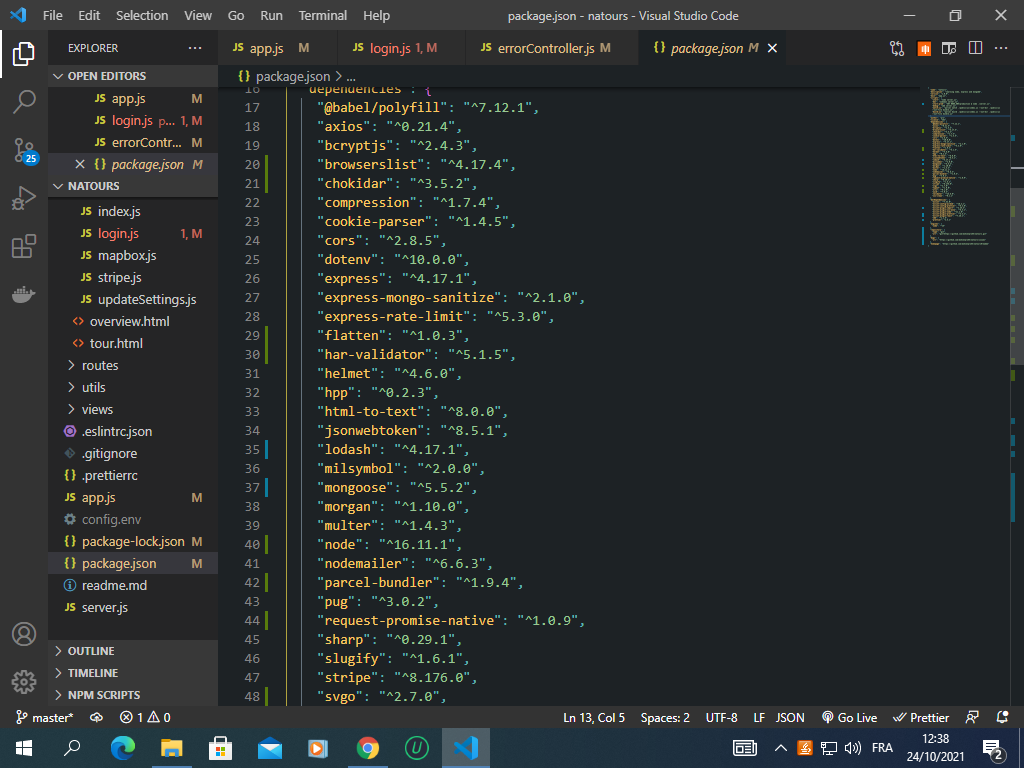Open Explorer Views and More Actions ellipsis
The image size is (1024, 768).
coord(195,48)
